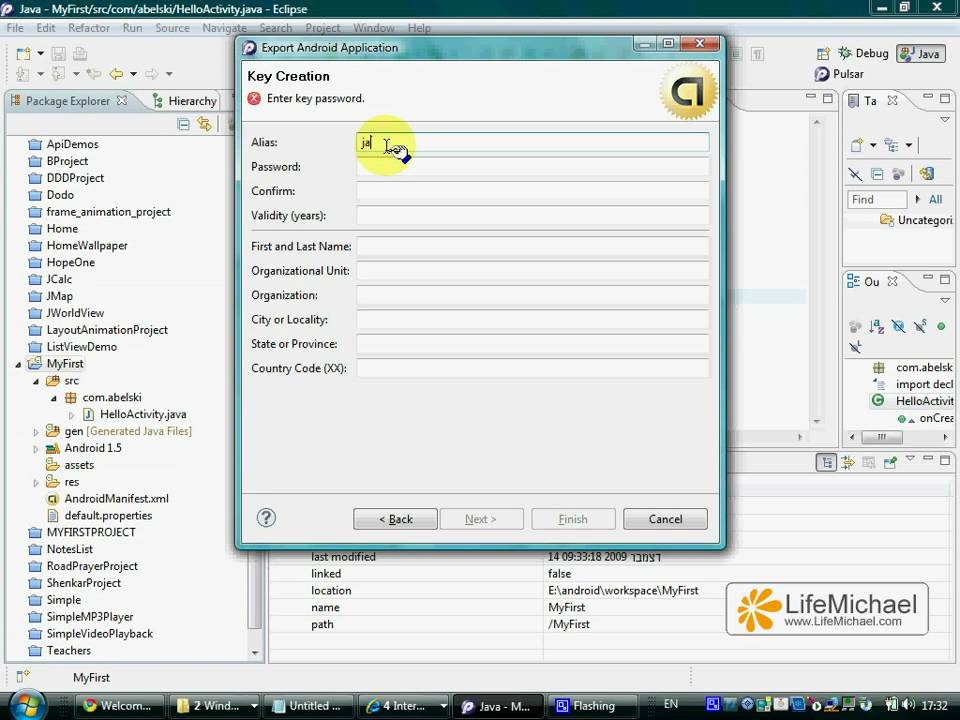Open the Open Perspective toolbar icon
The height and width of the screenshot is (720, 960).
[x=823, y=54]
